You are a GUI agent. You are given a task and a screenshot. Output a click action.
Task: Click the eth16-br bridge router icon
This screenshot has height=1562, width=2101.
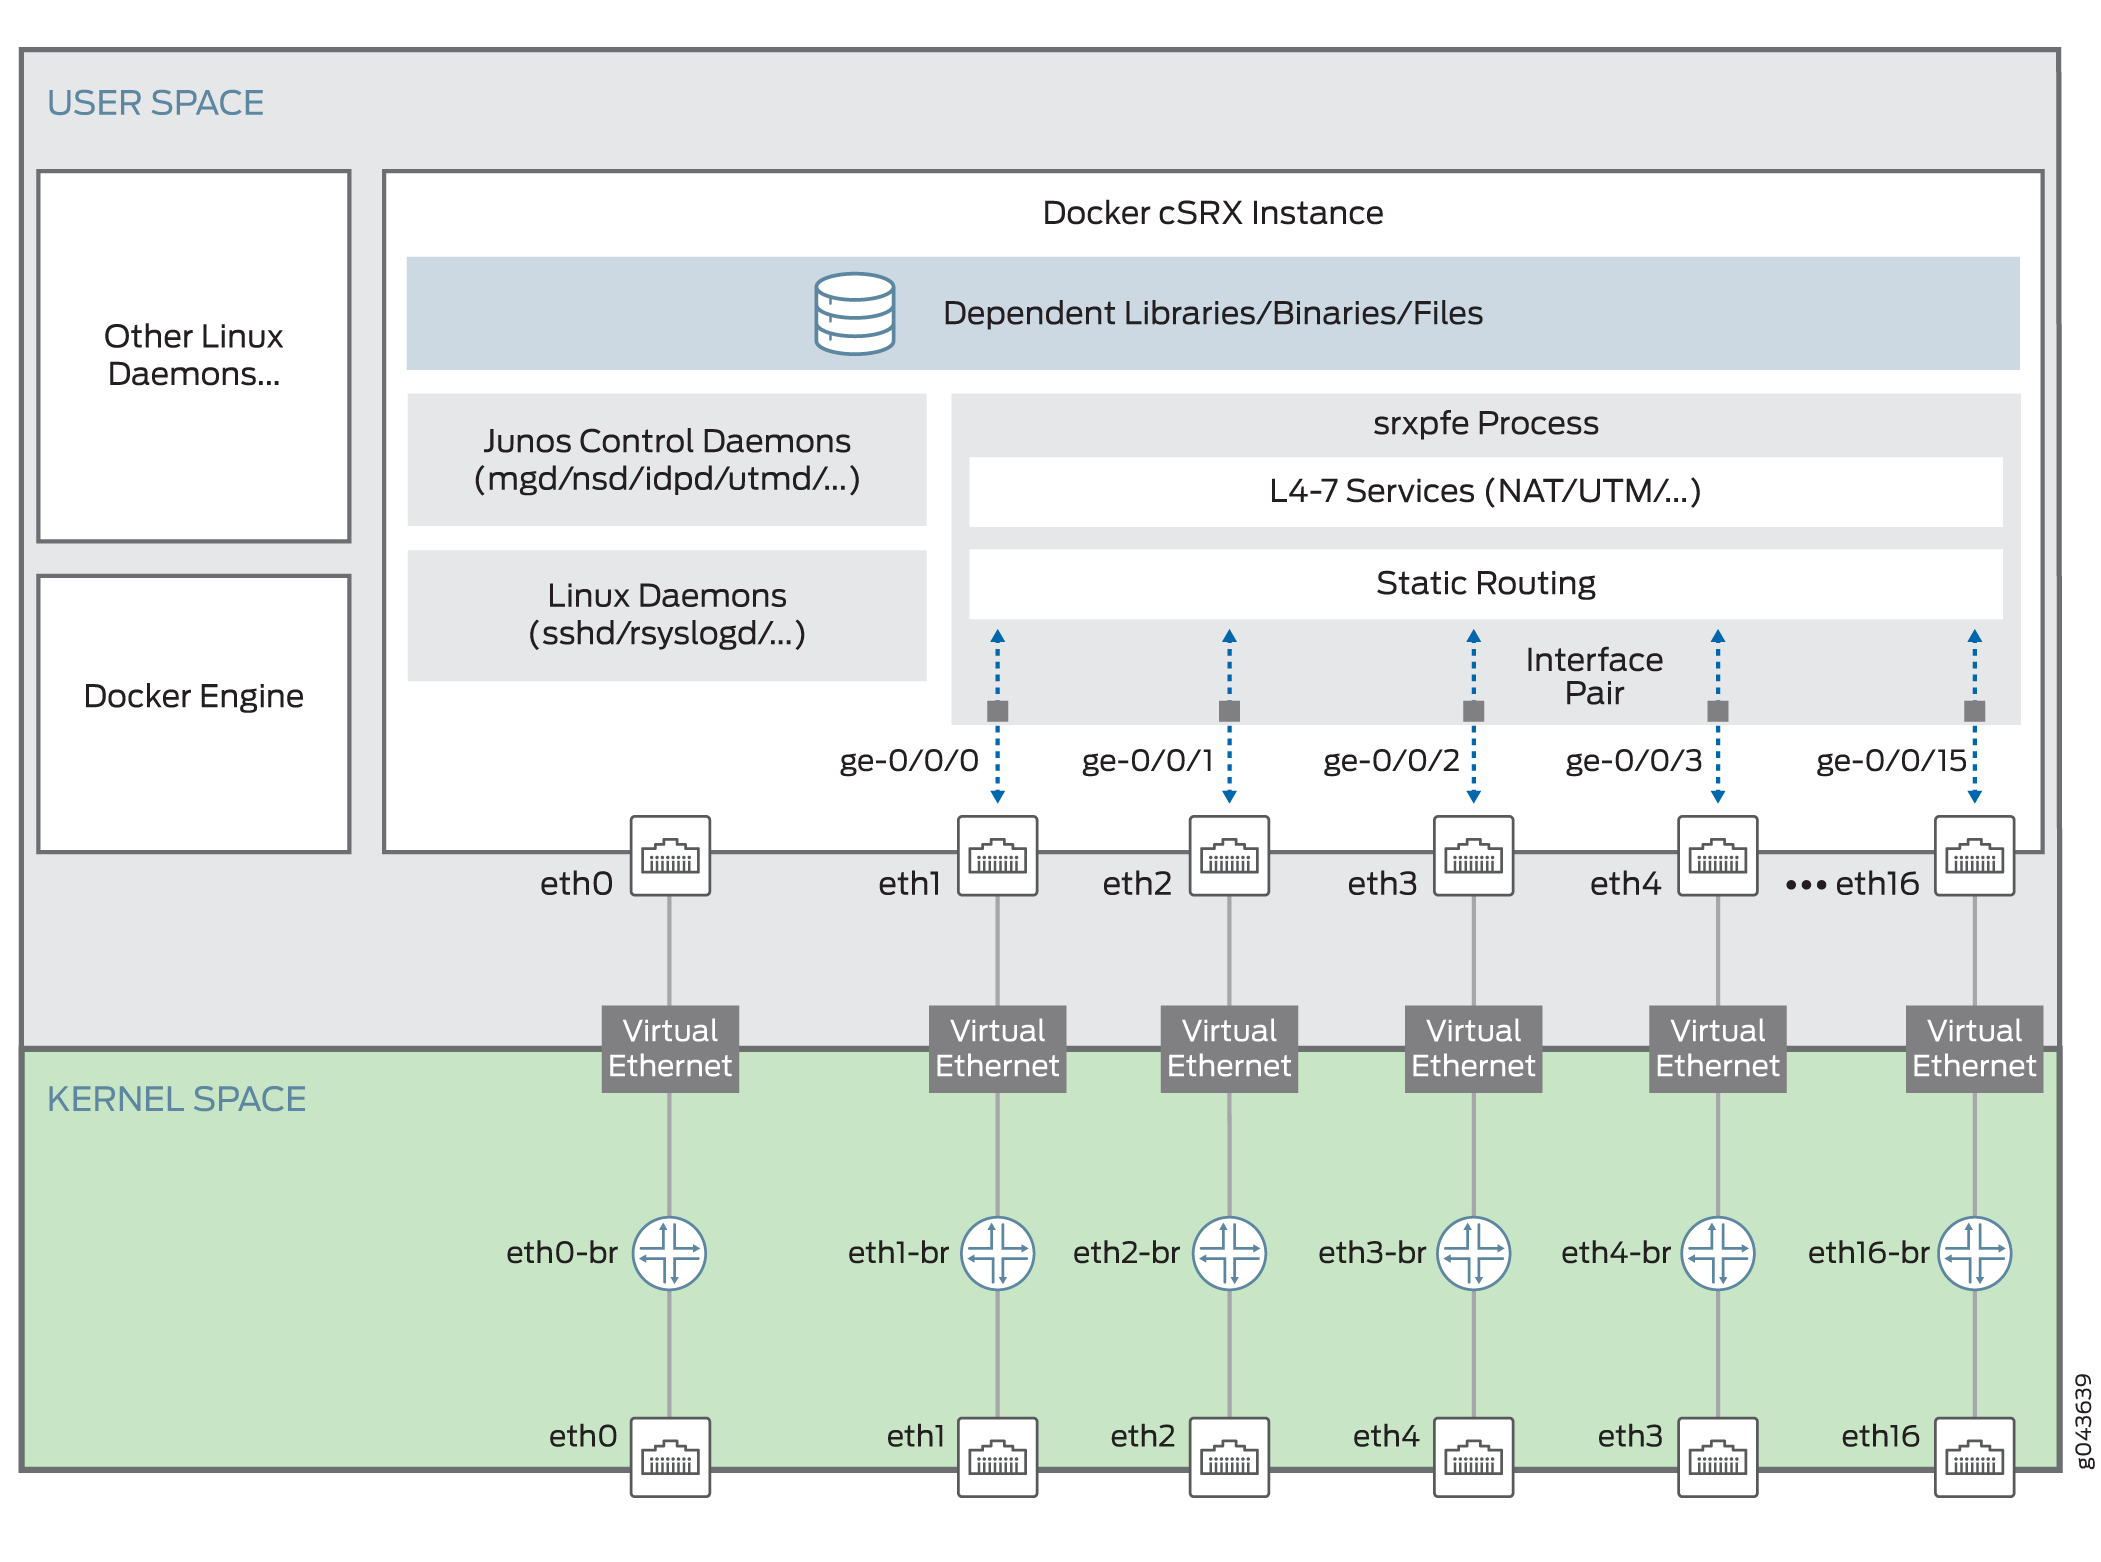(x=1974, y=1253)
